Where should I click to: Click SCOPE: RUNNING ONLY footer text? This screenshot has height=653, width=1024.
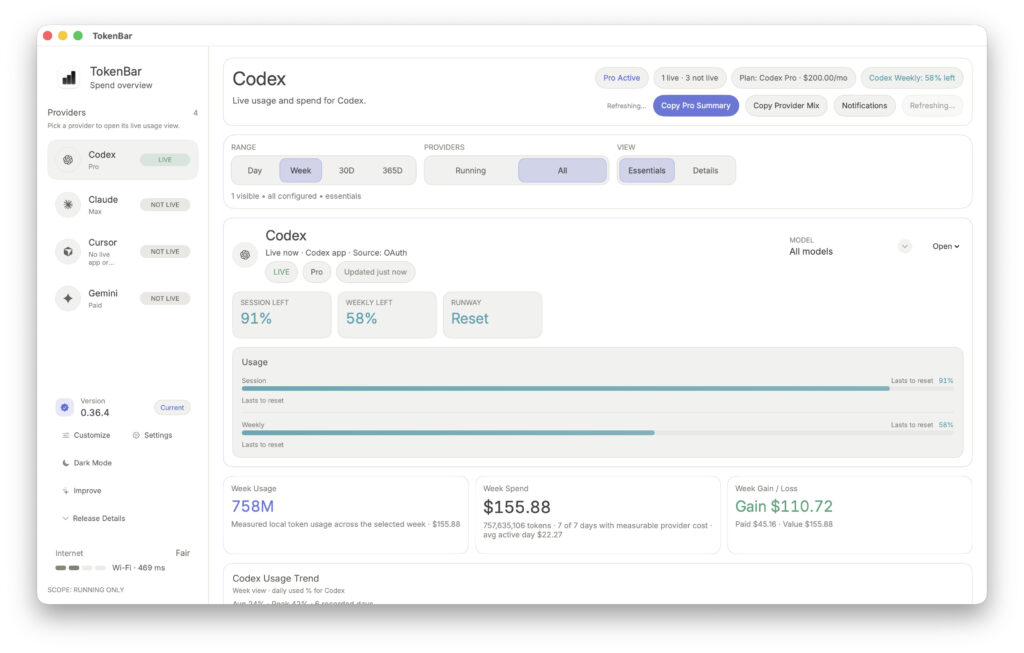[86, 590]
